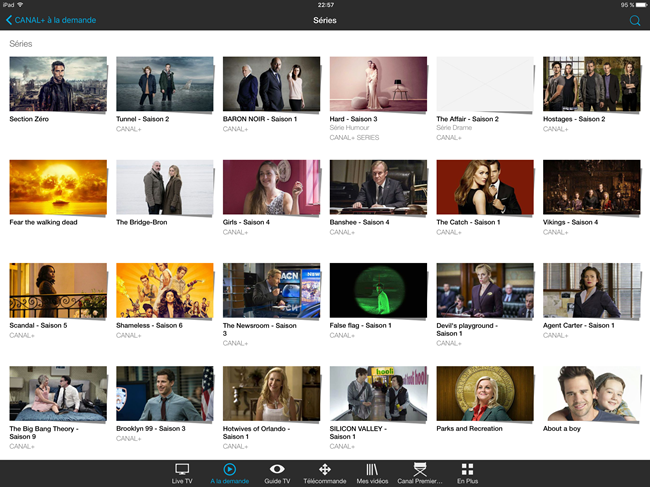650x487 pixels.
Task: Open Hard - Saison 3 title
Action: [353, 119]
